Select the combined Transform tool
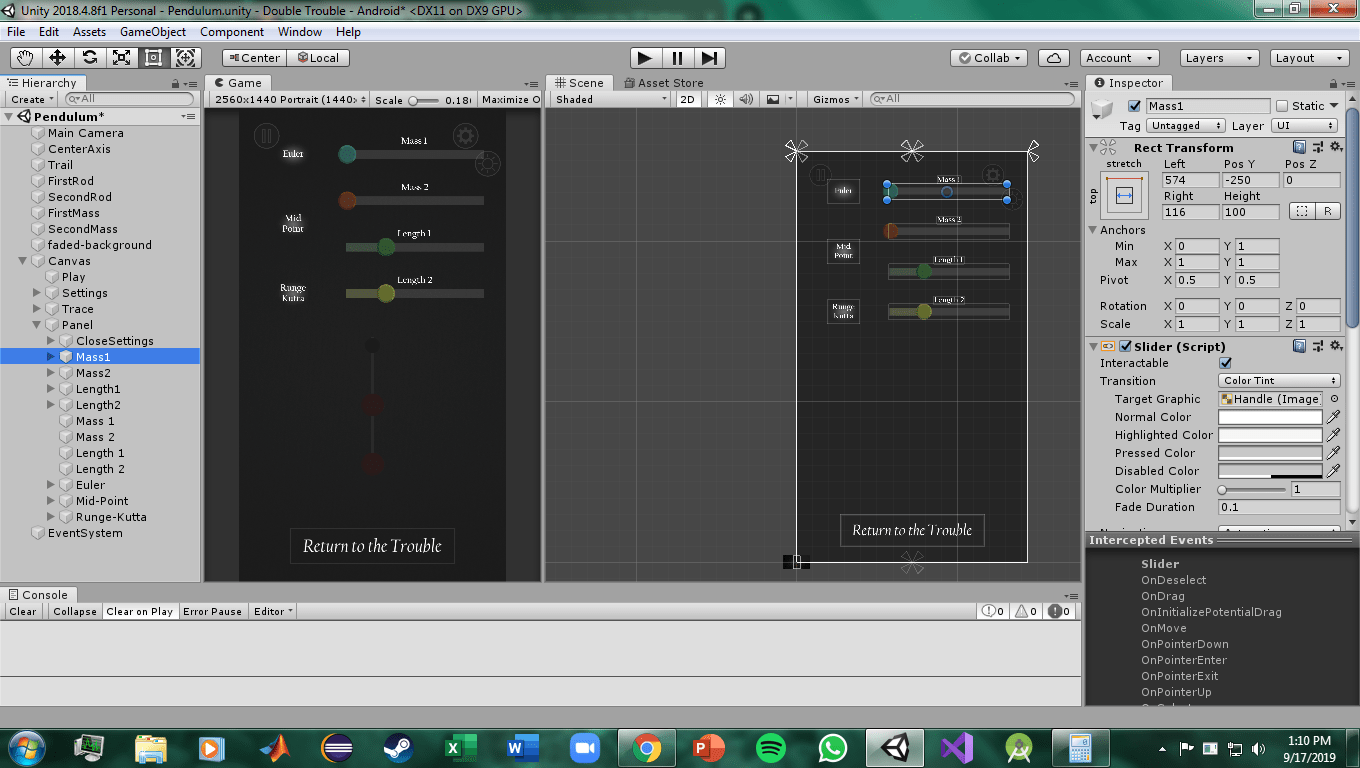The width and height of the screenshot is (1360, 768). point(186,58)
